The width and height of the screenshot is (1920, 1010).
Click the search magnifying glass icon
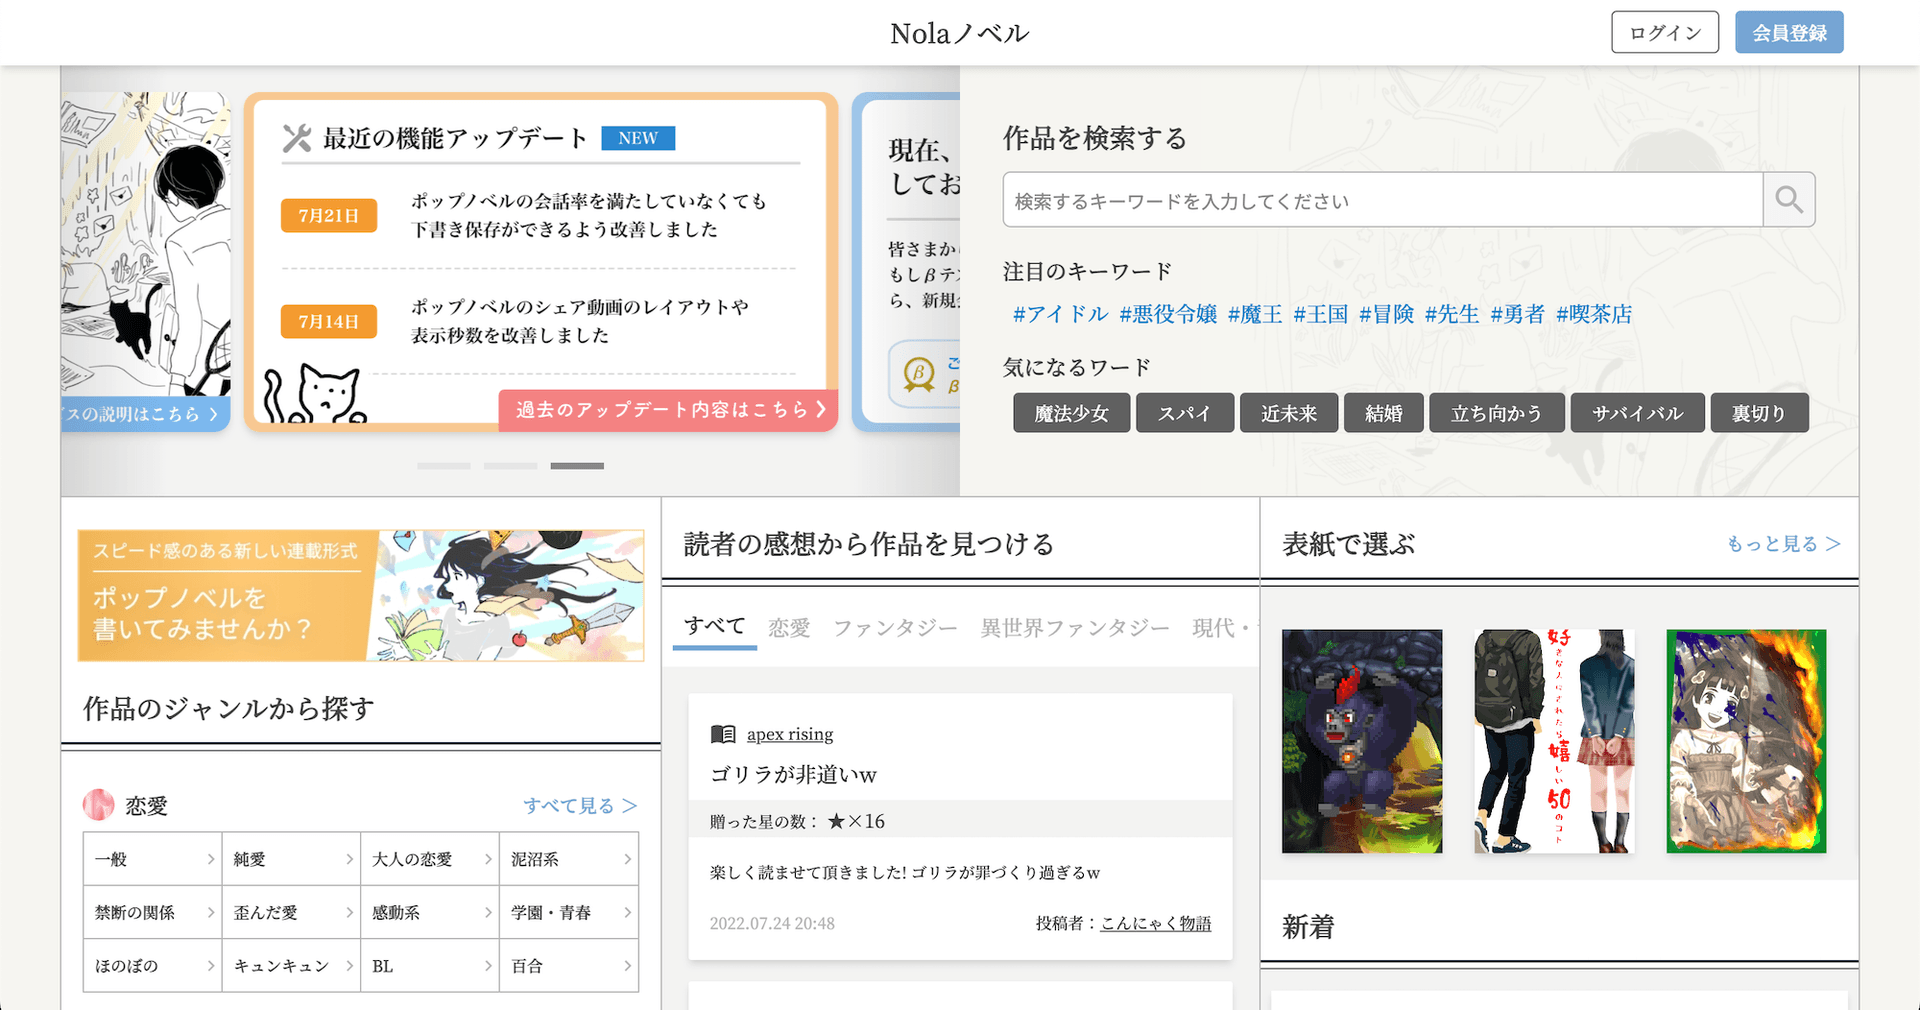coord(1789,199)
